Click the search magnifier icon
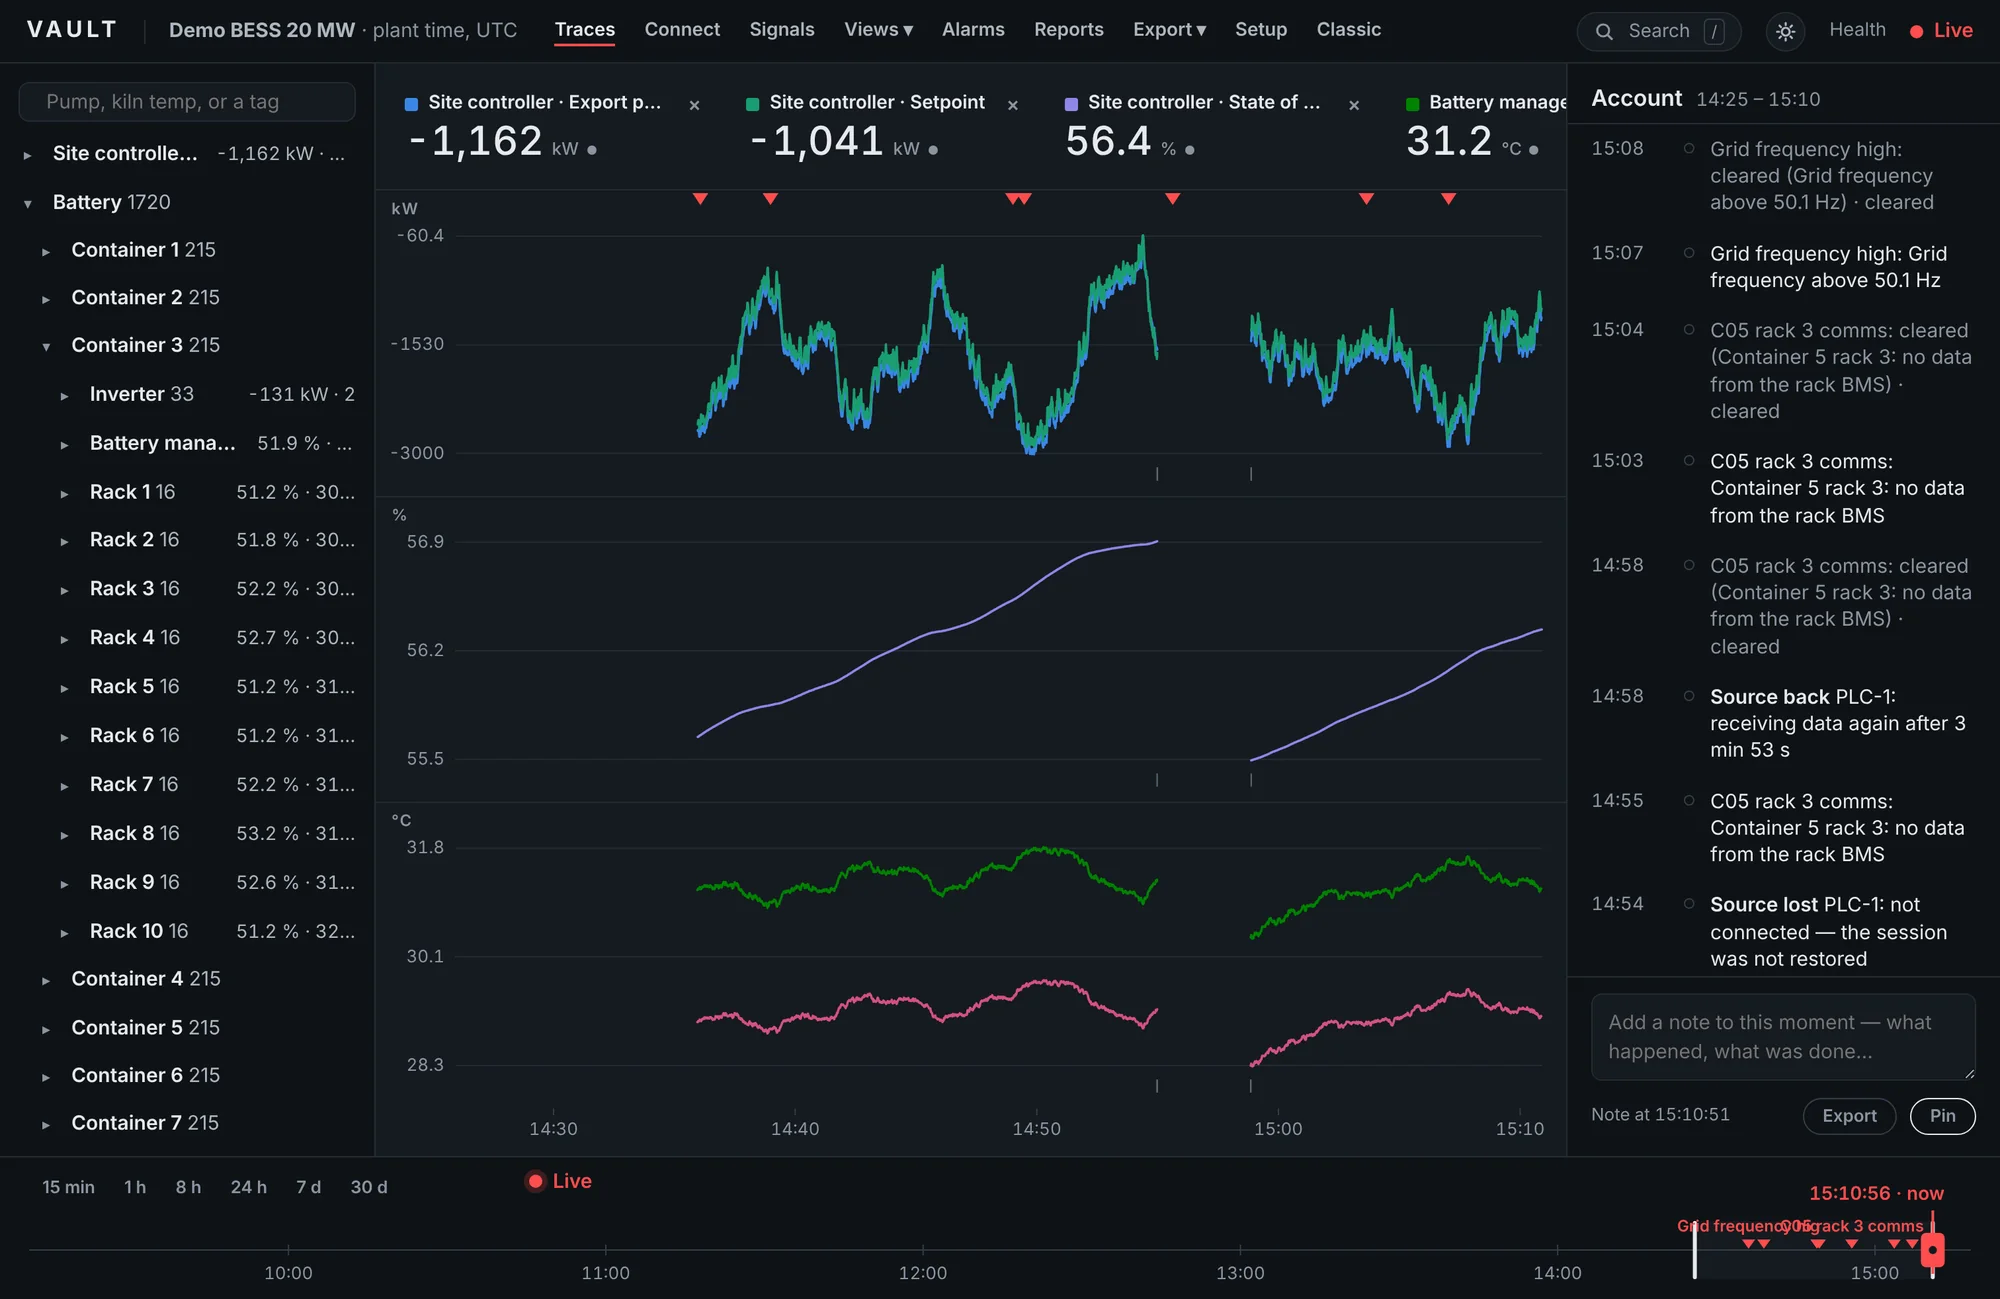 click(1604, 31)
